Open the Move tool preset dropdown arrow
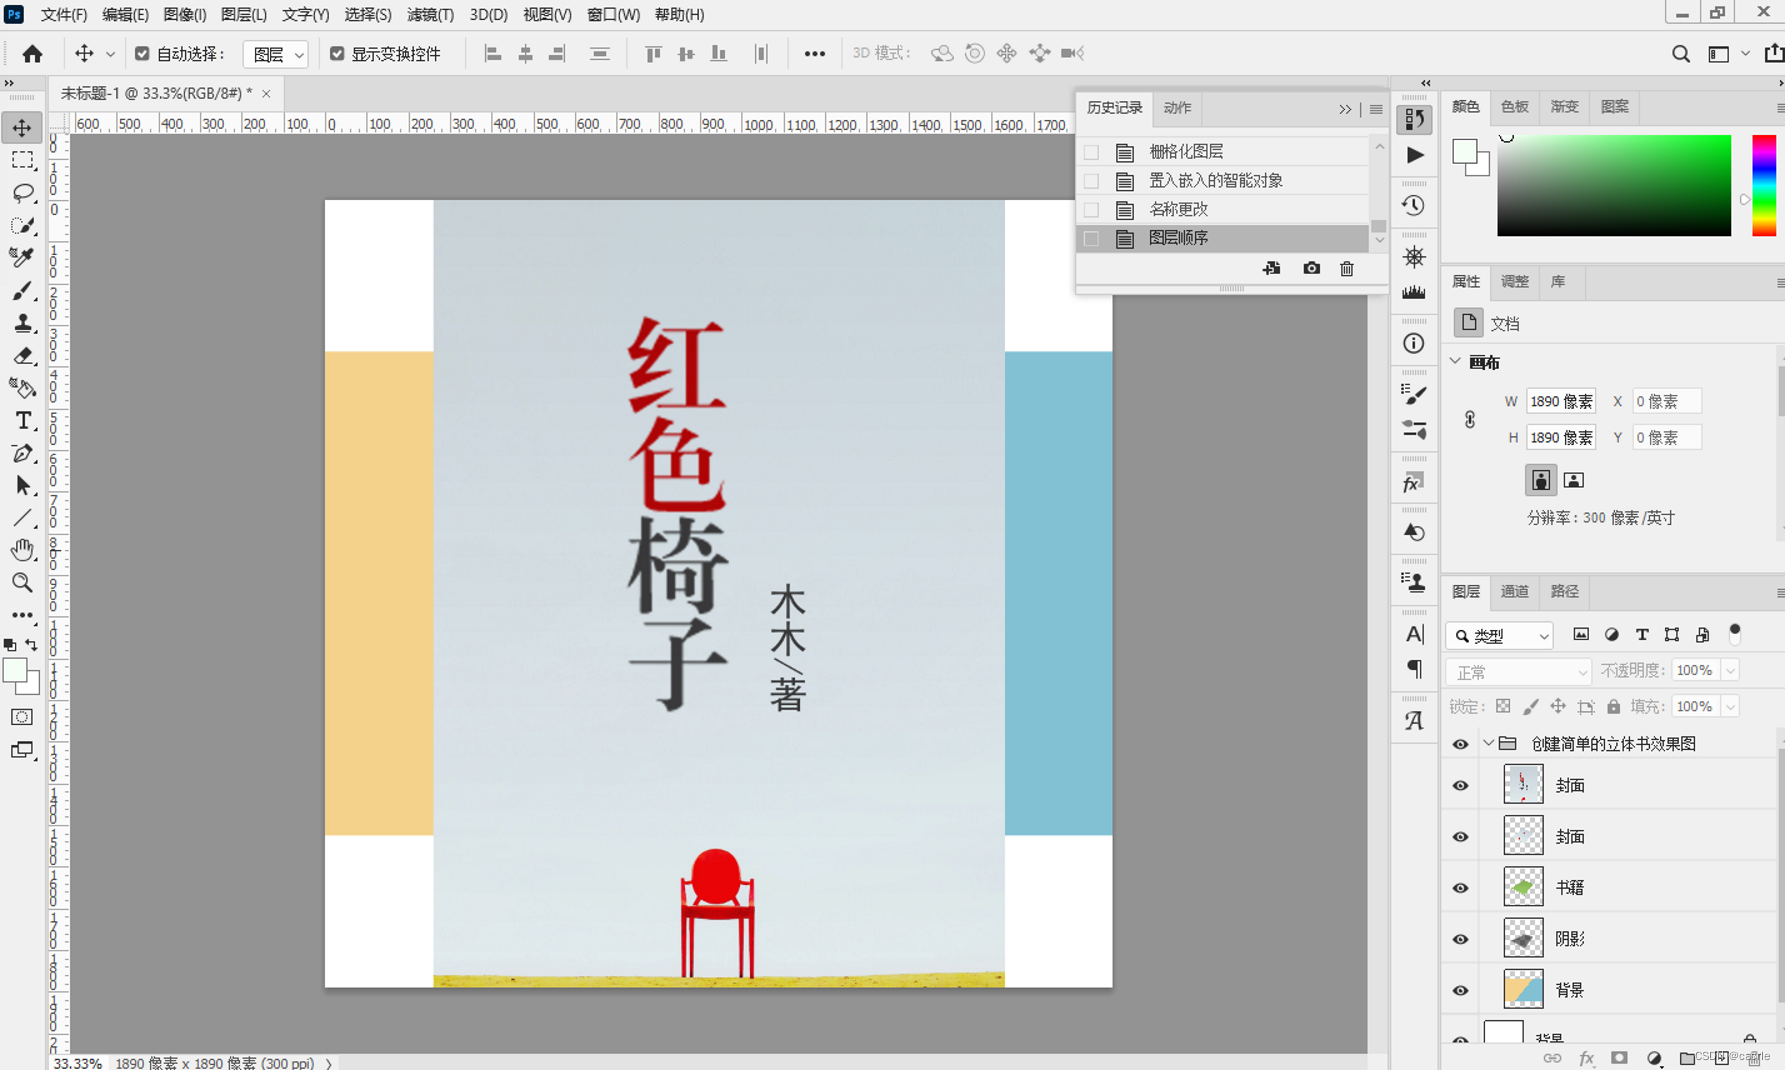Viewport: 1785px width, 1070px height. coord(110,54)
